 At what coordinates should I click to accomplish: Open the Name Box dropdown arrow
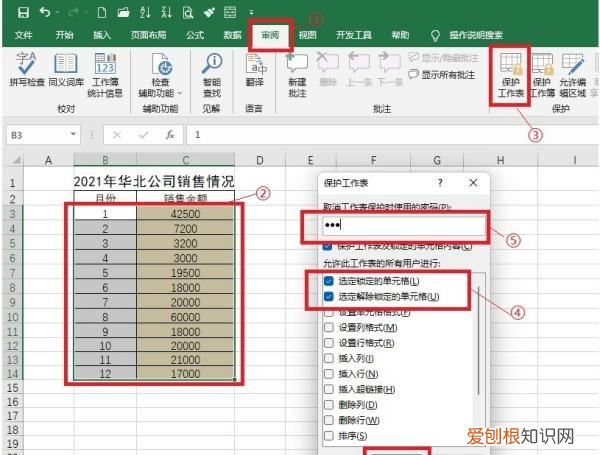[73, 134]
